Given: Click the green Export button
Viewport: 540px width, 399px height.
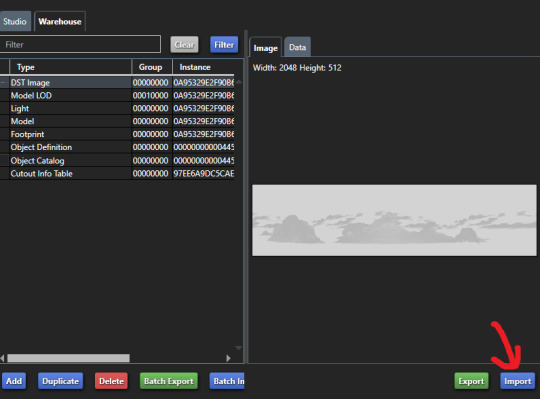Looking at the screenshot, I should pyautogui.click(x=471, y=381).
